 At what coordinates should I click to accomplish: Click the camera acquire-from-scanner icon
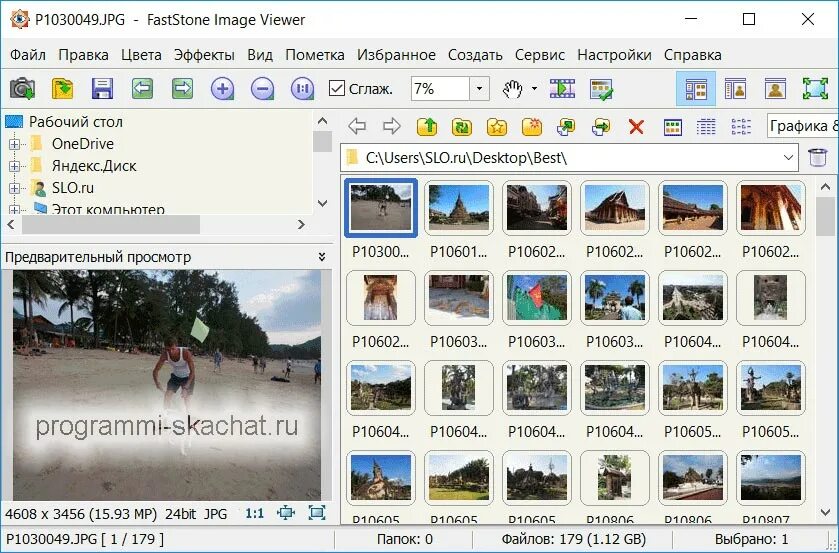coord(22,88)
